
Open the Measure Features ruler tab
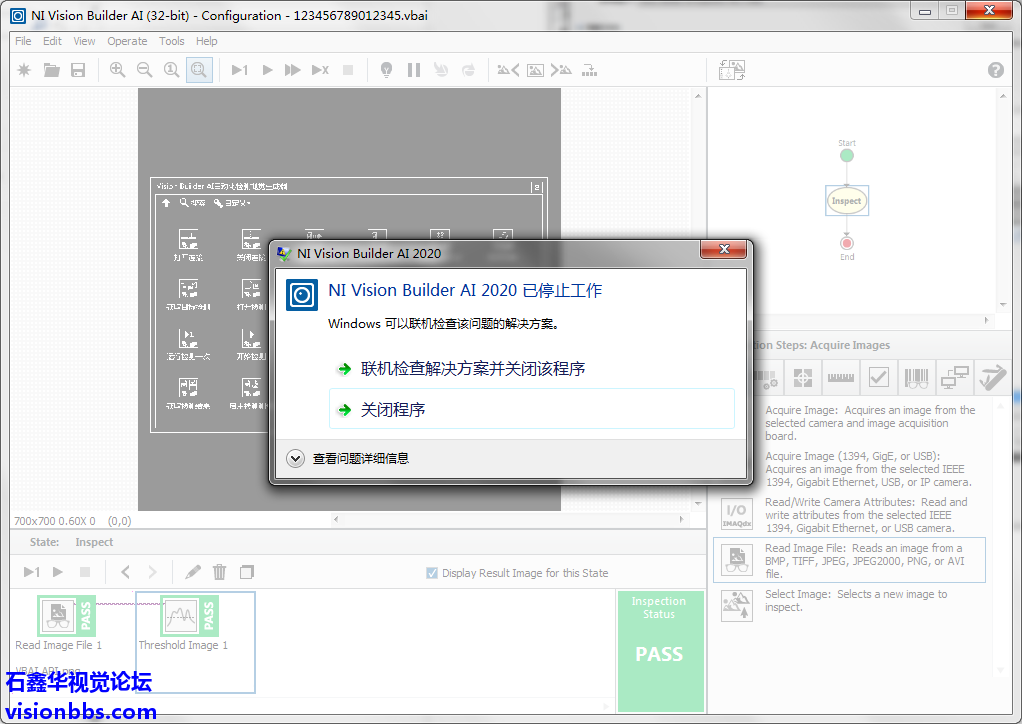coord(841,377)
